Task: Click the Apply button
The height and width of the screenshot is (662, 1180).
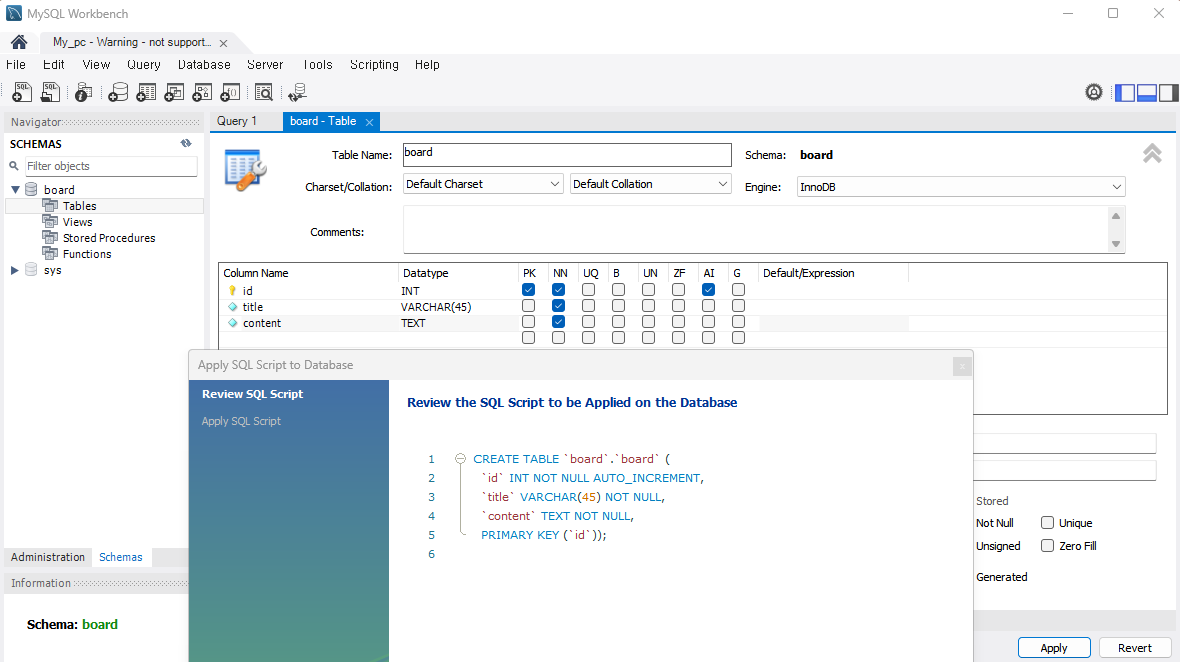Action: (1054, 648)
